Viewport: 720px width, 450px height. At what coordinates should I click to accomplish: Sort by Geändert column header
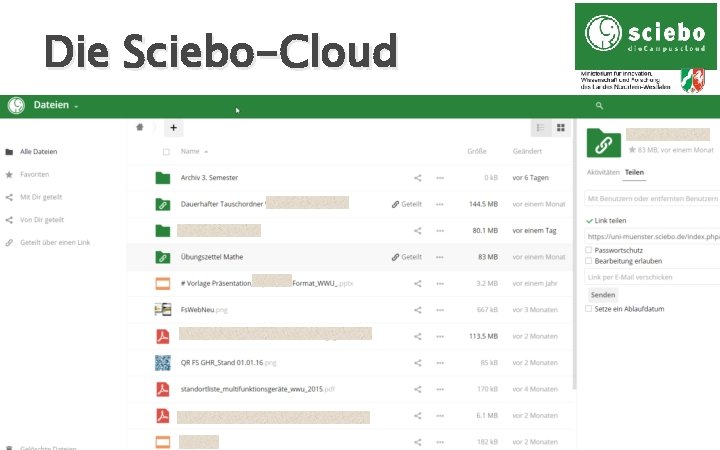[527, 151]
